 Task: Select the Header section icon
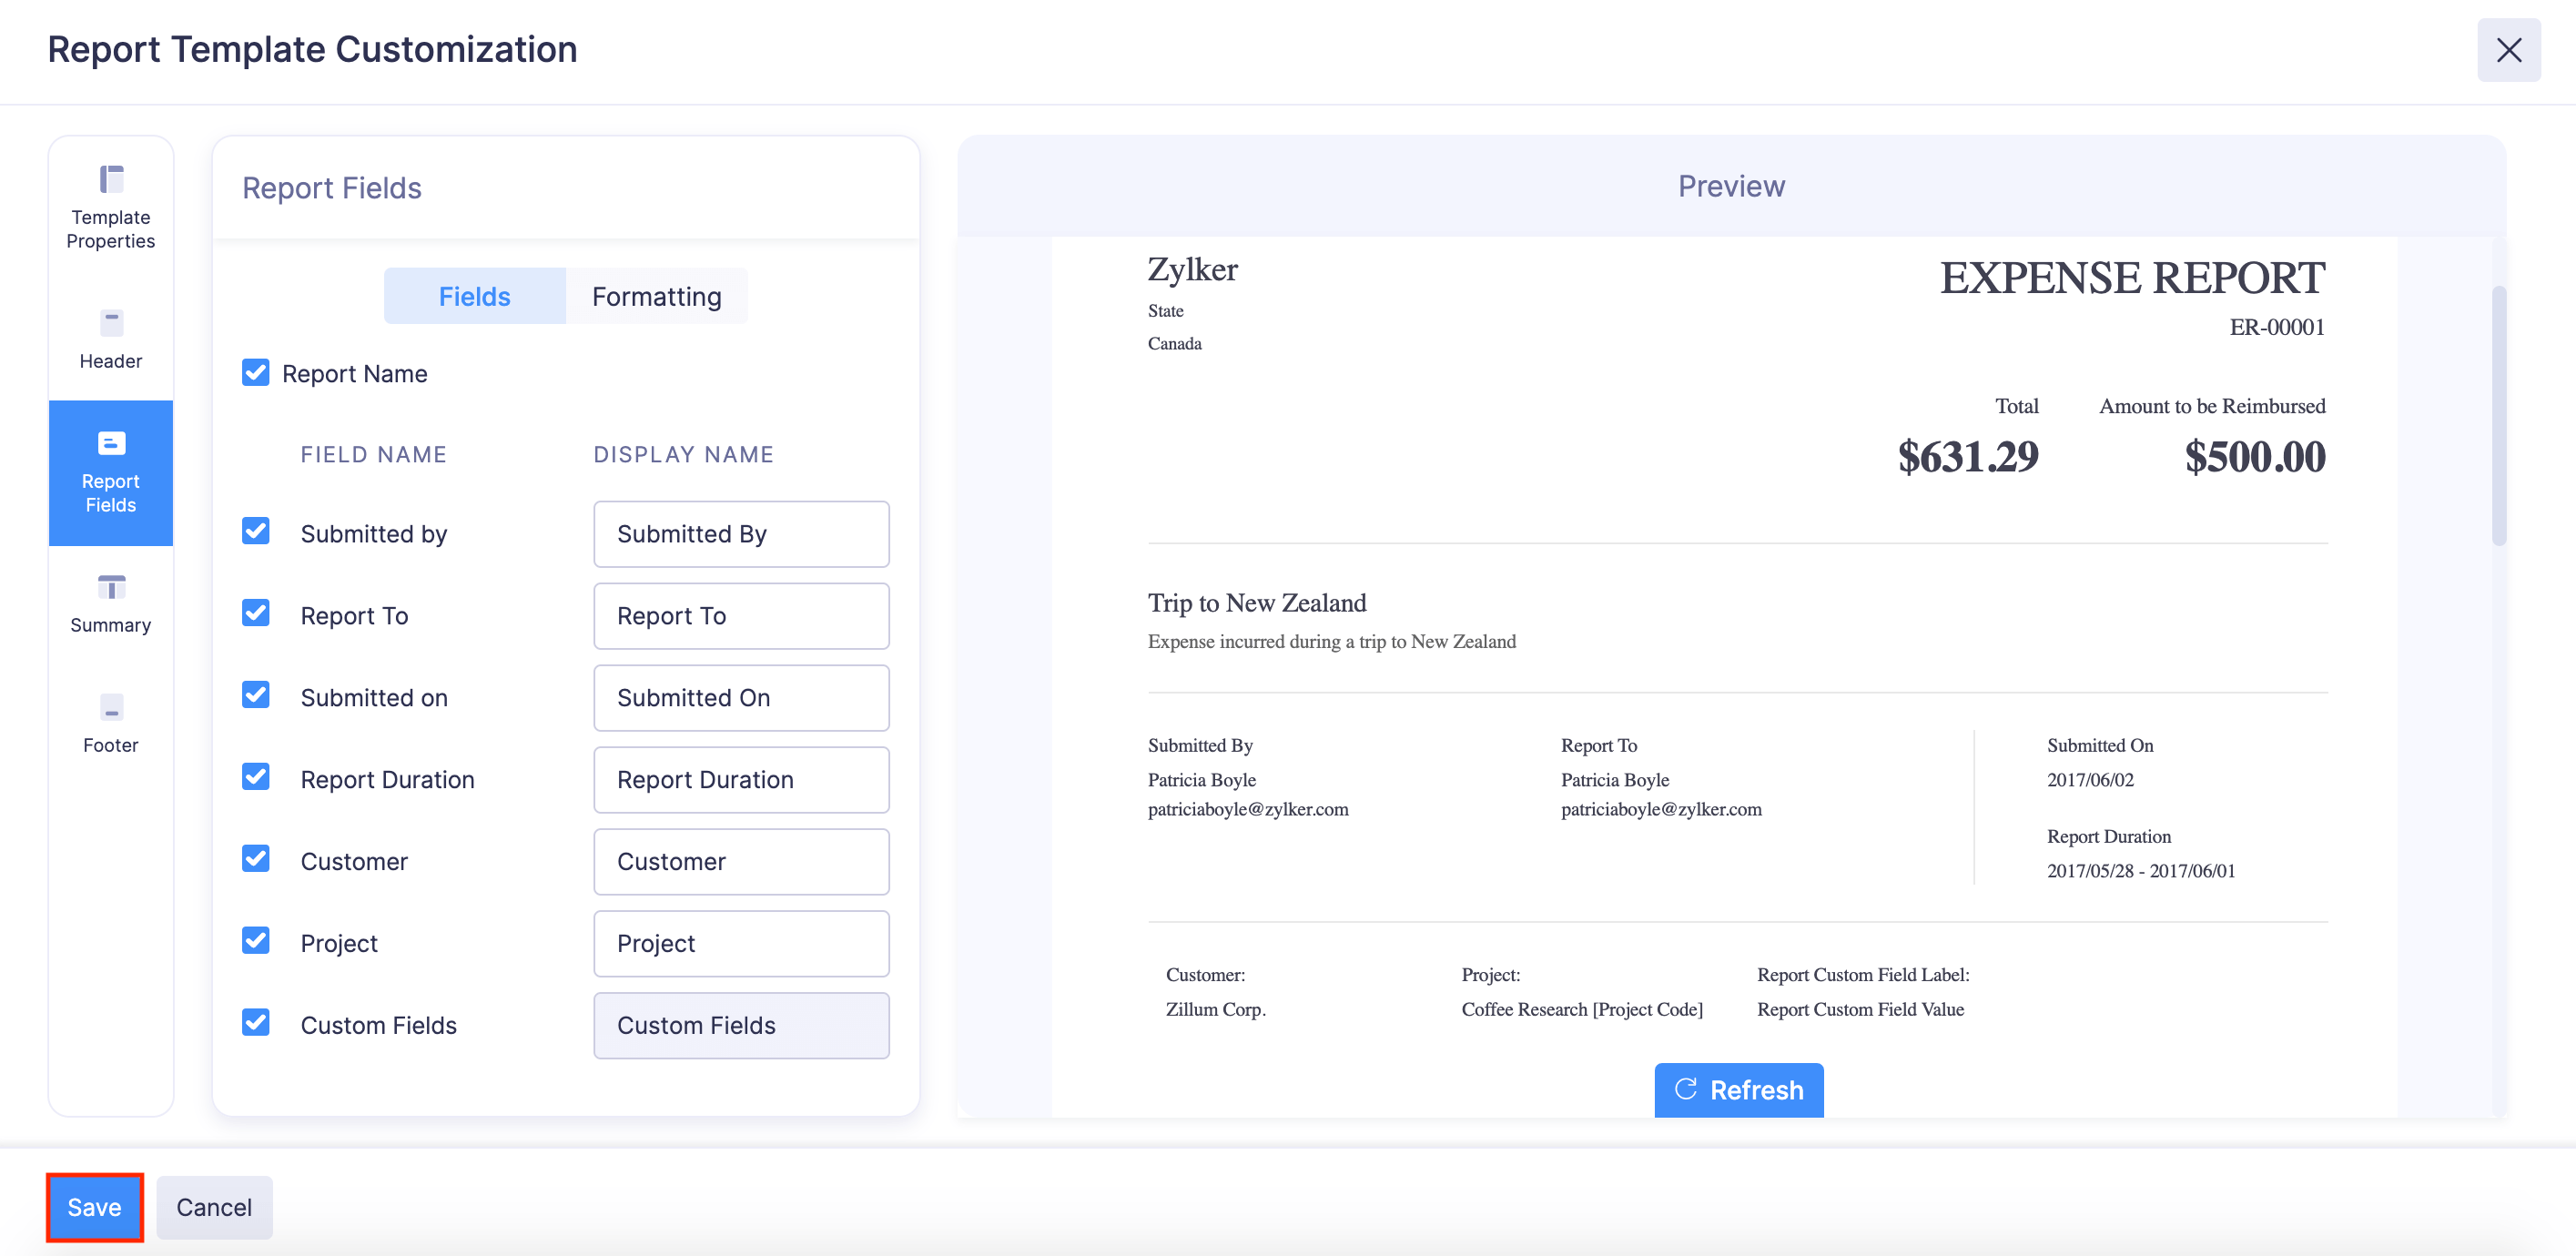click(110, 339)
